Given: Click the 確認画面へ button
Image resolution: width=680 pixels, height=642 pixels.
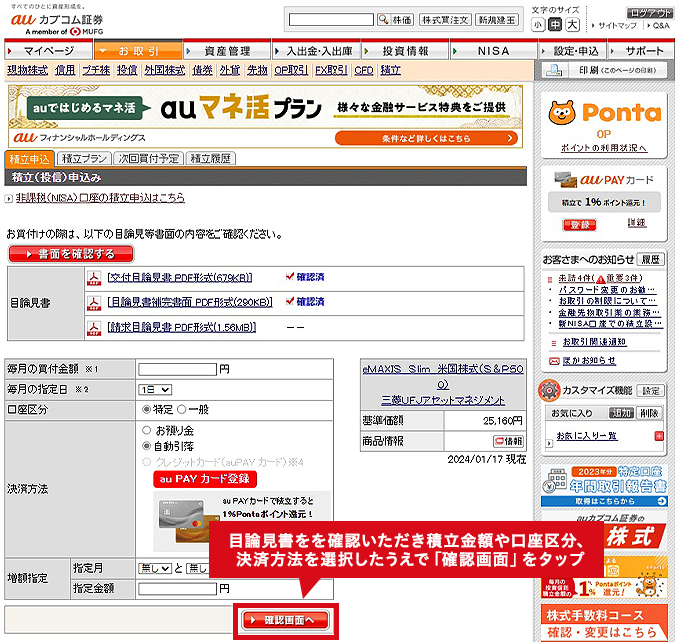Looking at the screenshot, I should pos(285,620).
